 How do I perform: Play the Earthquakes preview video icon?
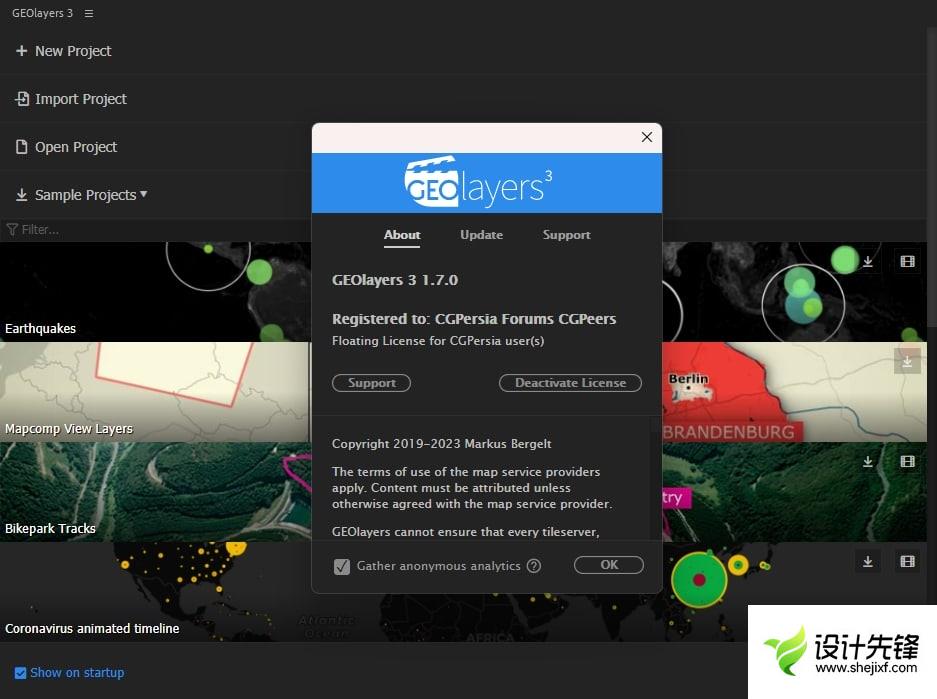coord(907,262)
